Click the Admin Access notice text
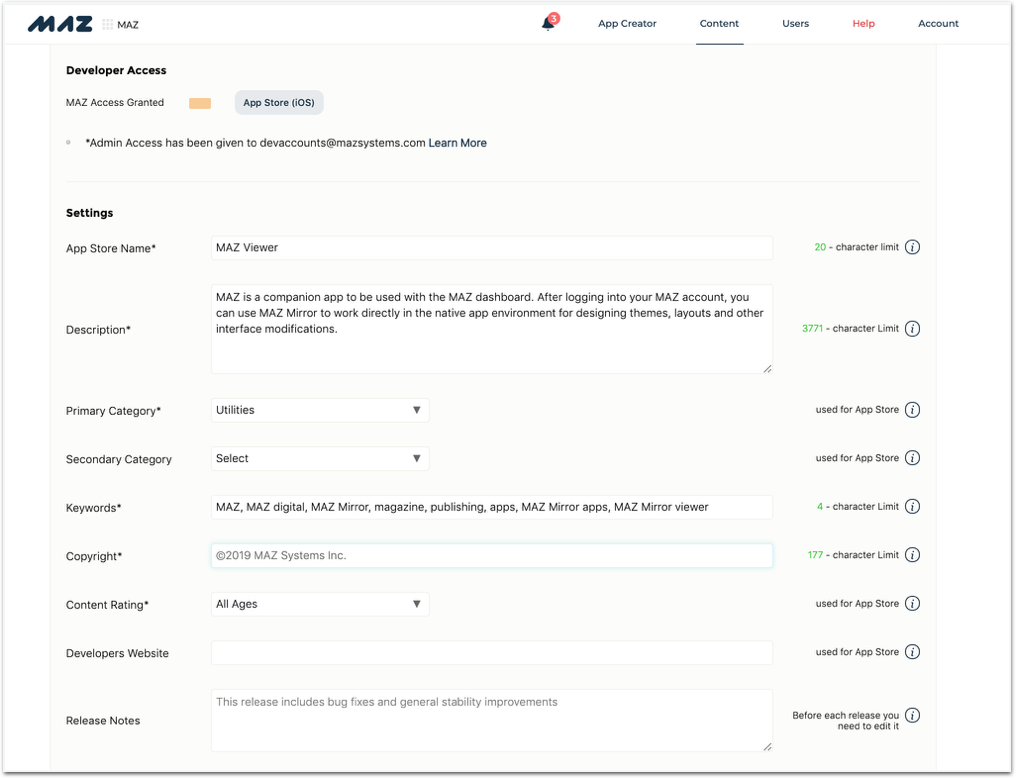Screen dimensions: 1016x778 click(x=255, y=143)
